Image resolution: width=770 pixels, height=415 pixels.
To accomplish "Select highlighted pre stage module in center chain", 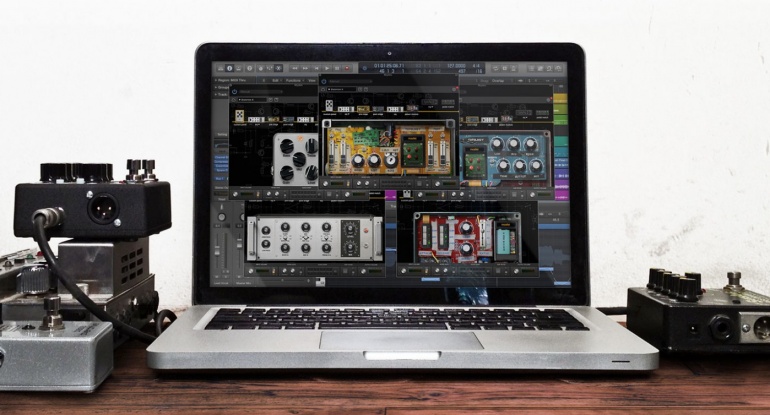I will [x=363, y=109].
